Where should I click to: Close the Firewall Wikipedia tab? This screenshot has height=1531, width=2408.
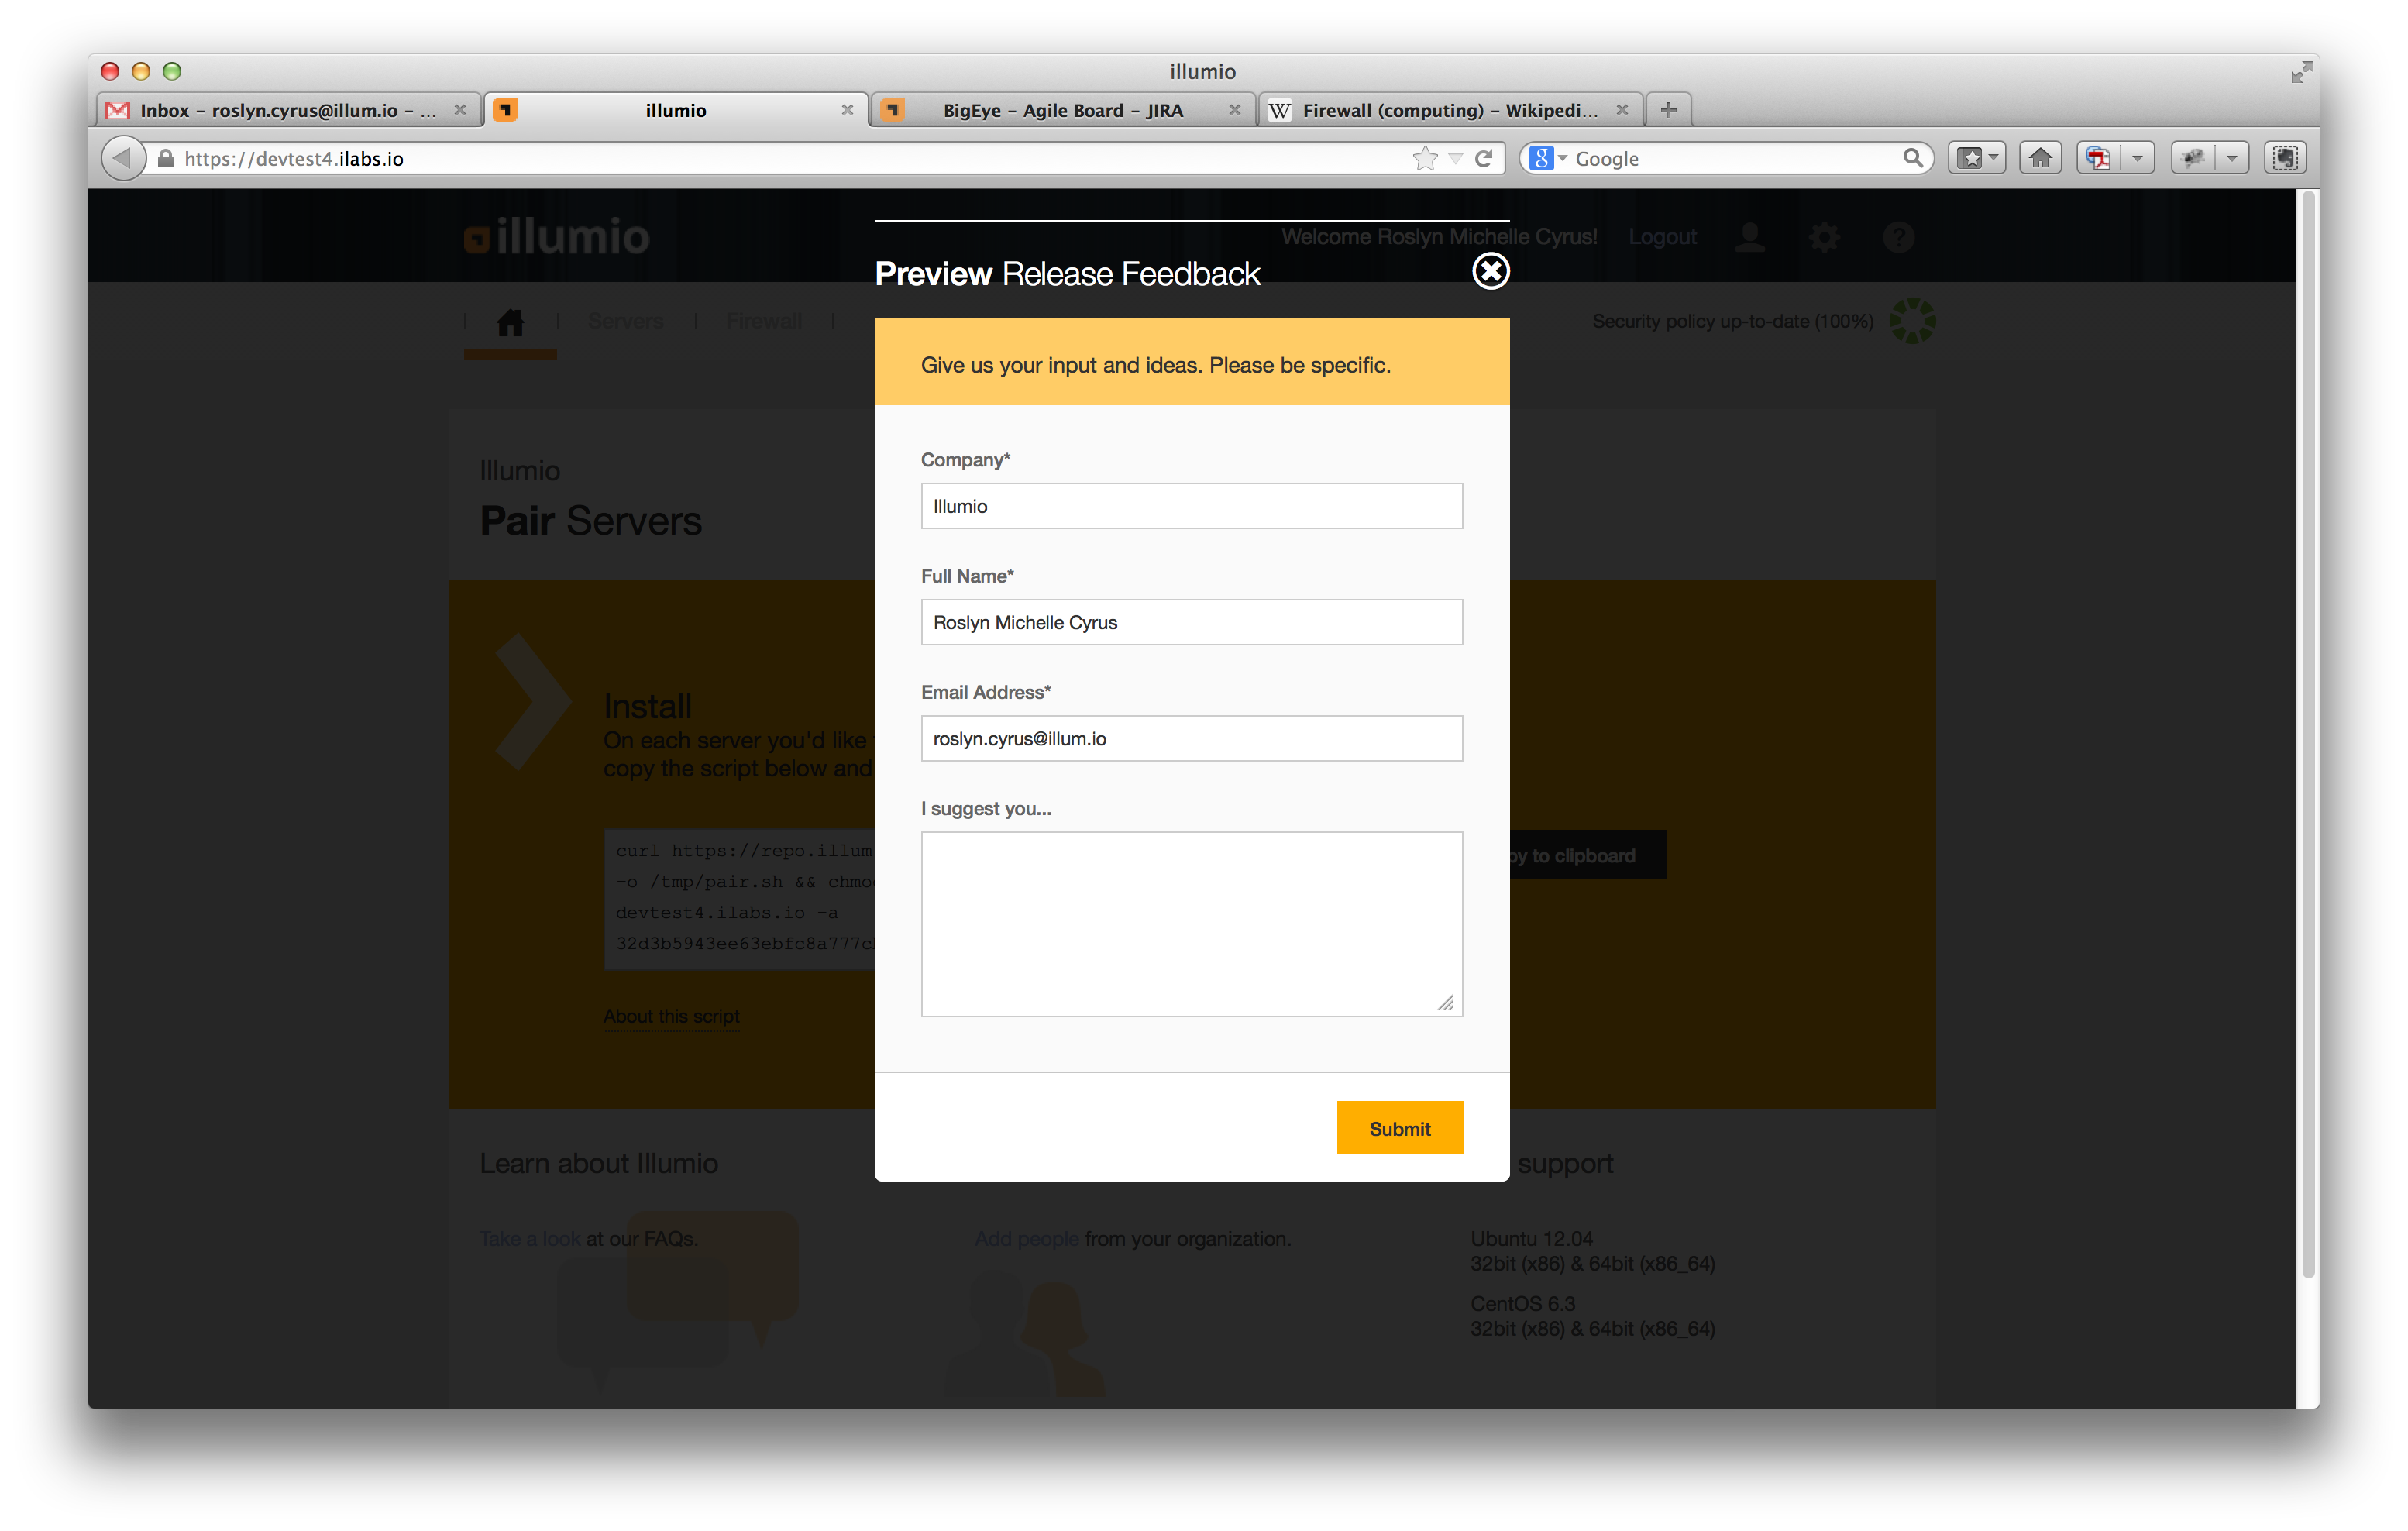(x=1622, y=110)
